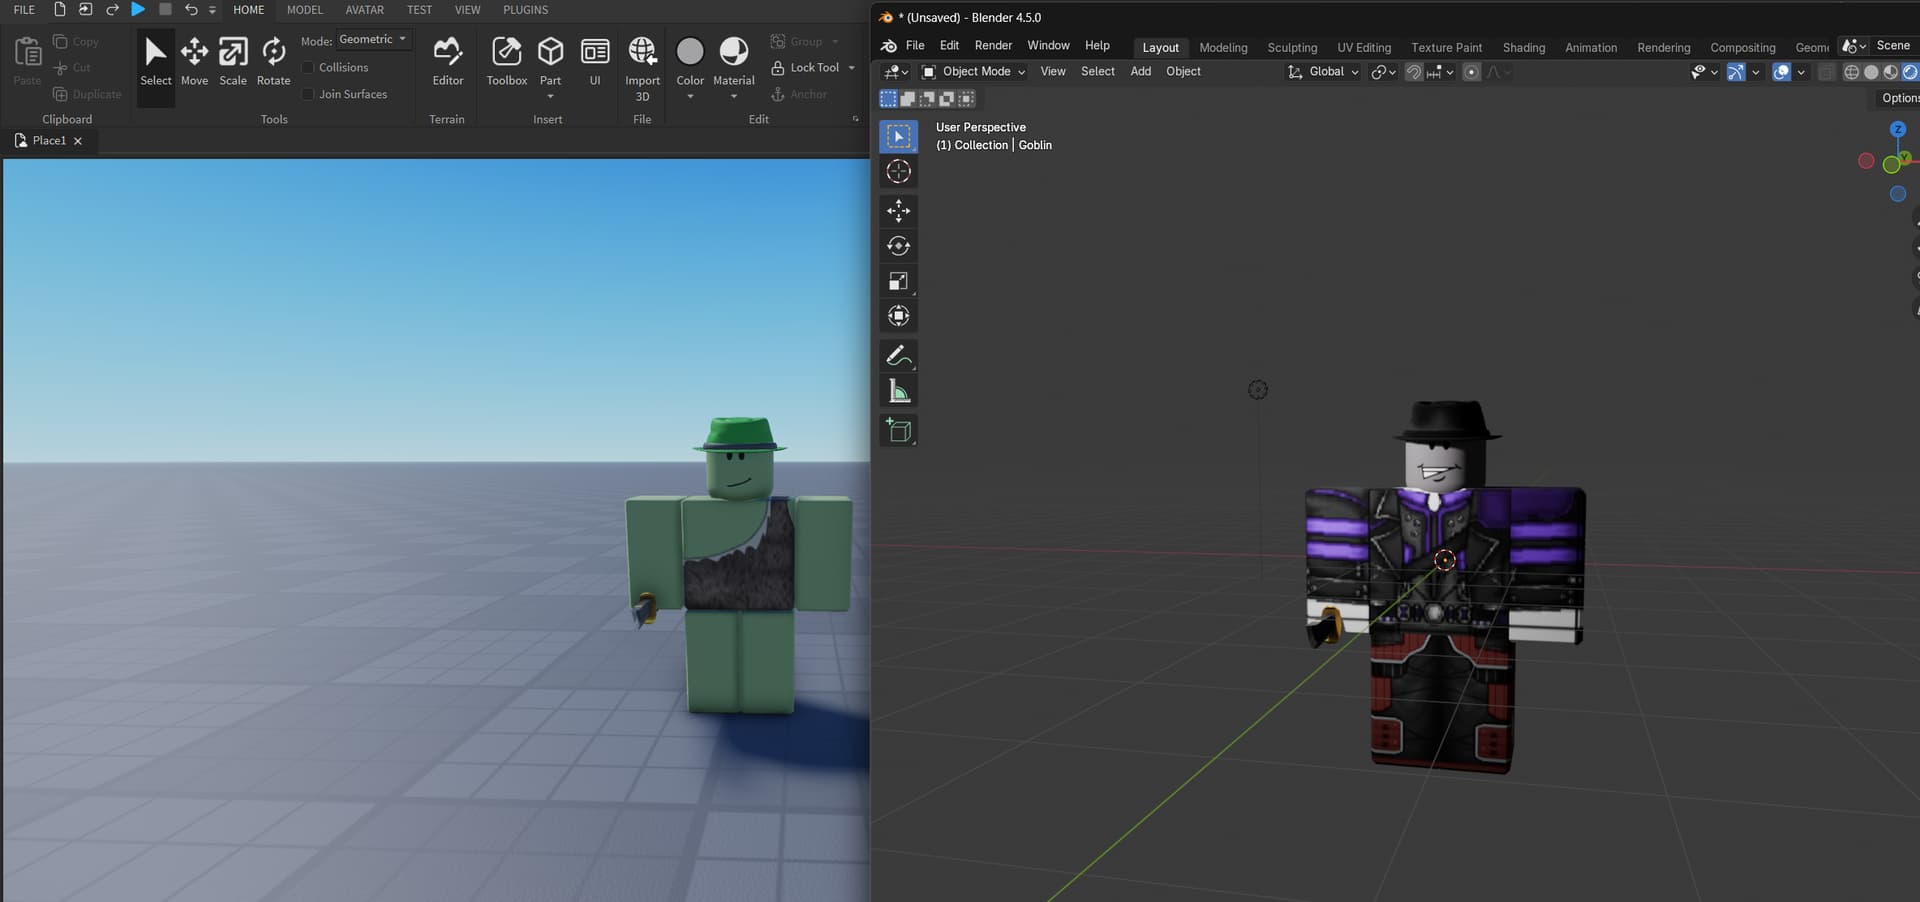Open the Mode dropdown set to Geometric

pos(373,39)
